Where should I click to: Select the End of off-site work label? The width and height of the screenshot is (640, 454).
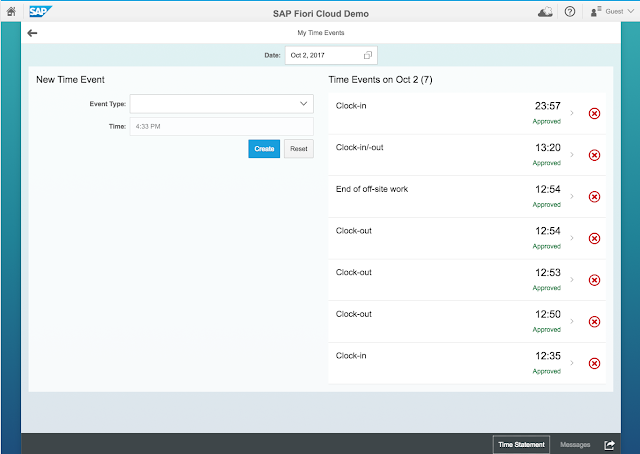click(372, 189)
